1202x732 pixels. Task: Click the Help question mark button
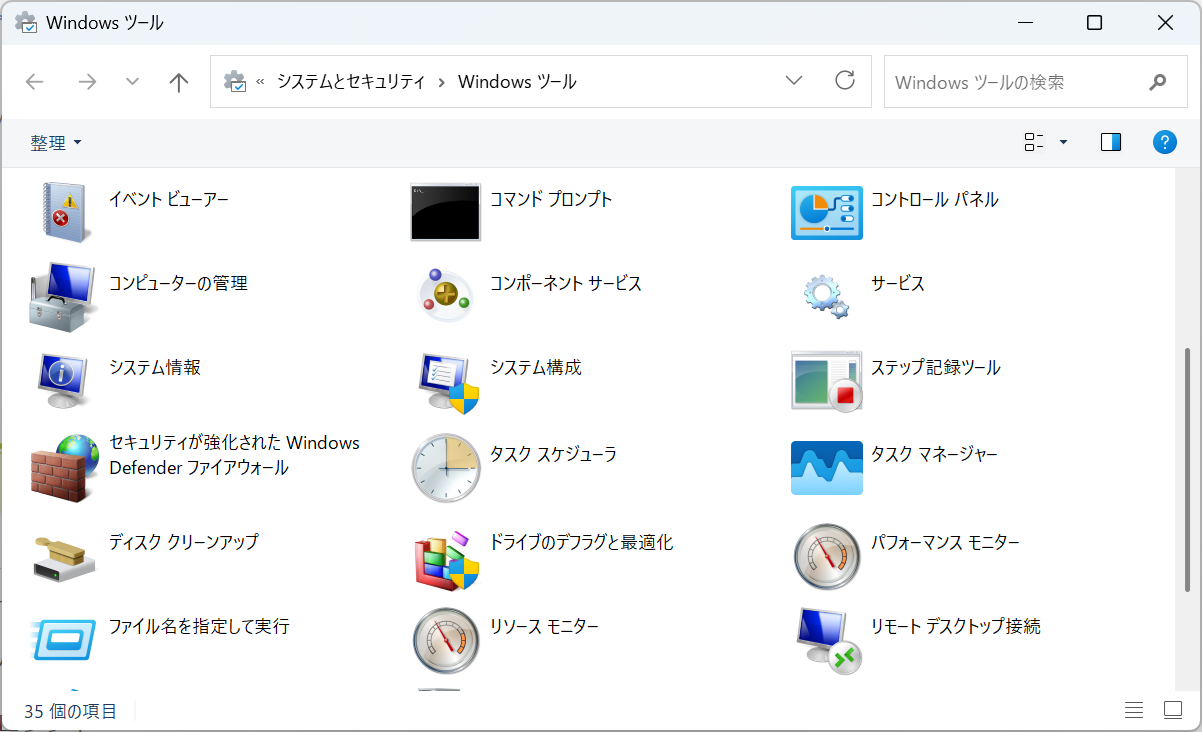coord(1164,141)
